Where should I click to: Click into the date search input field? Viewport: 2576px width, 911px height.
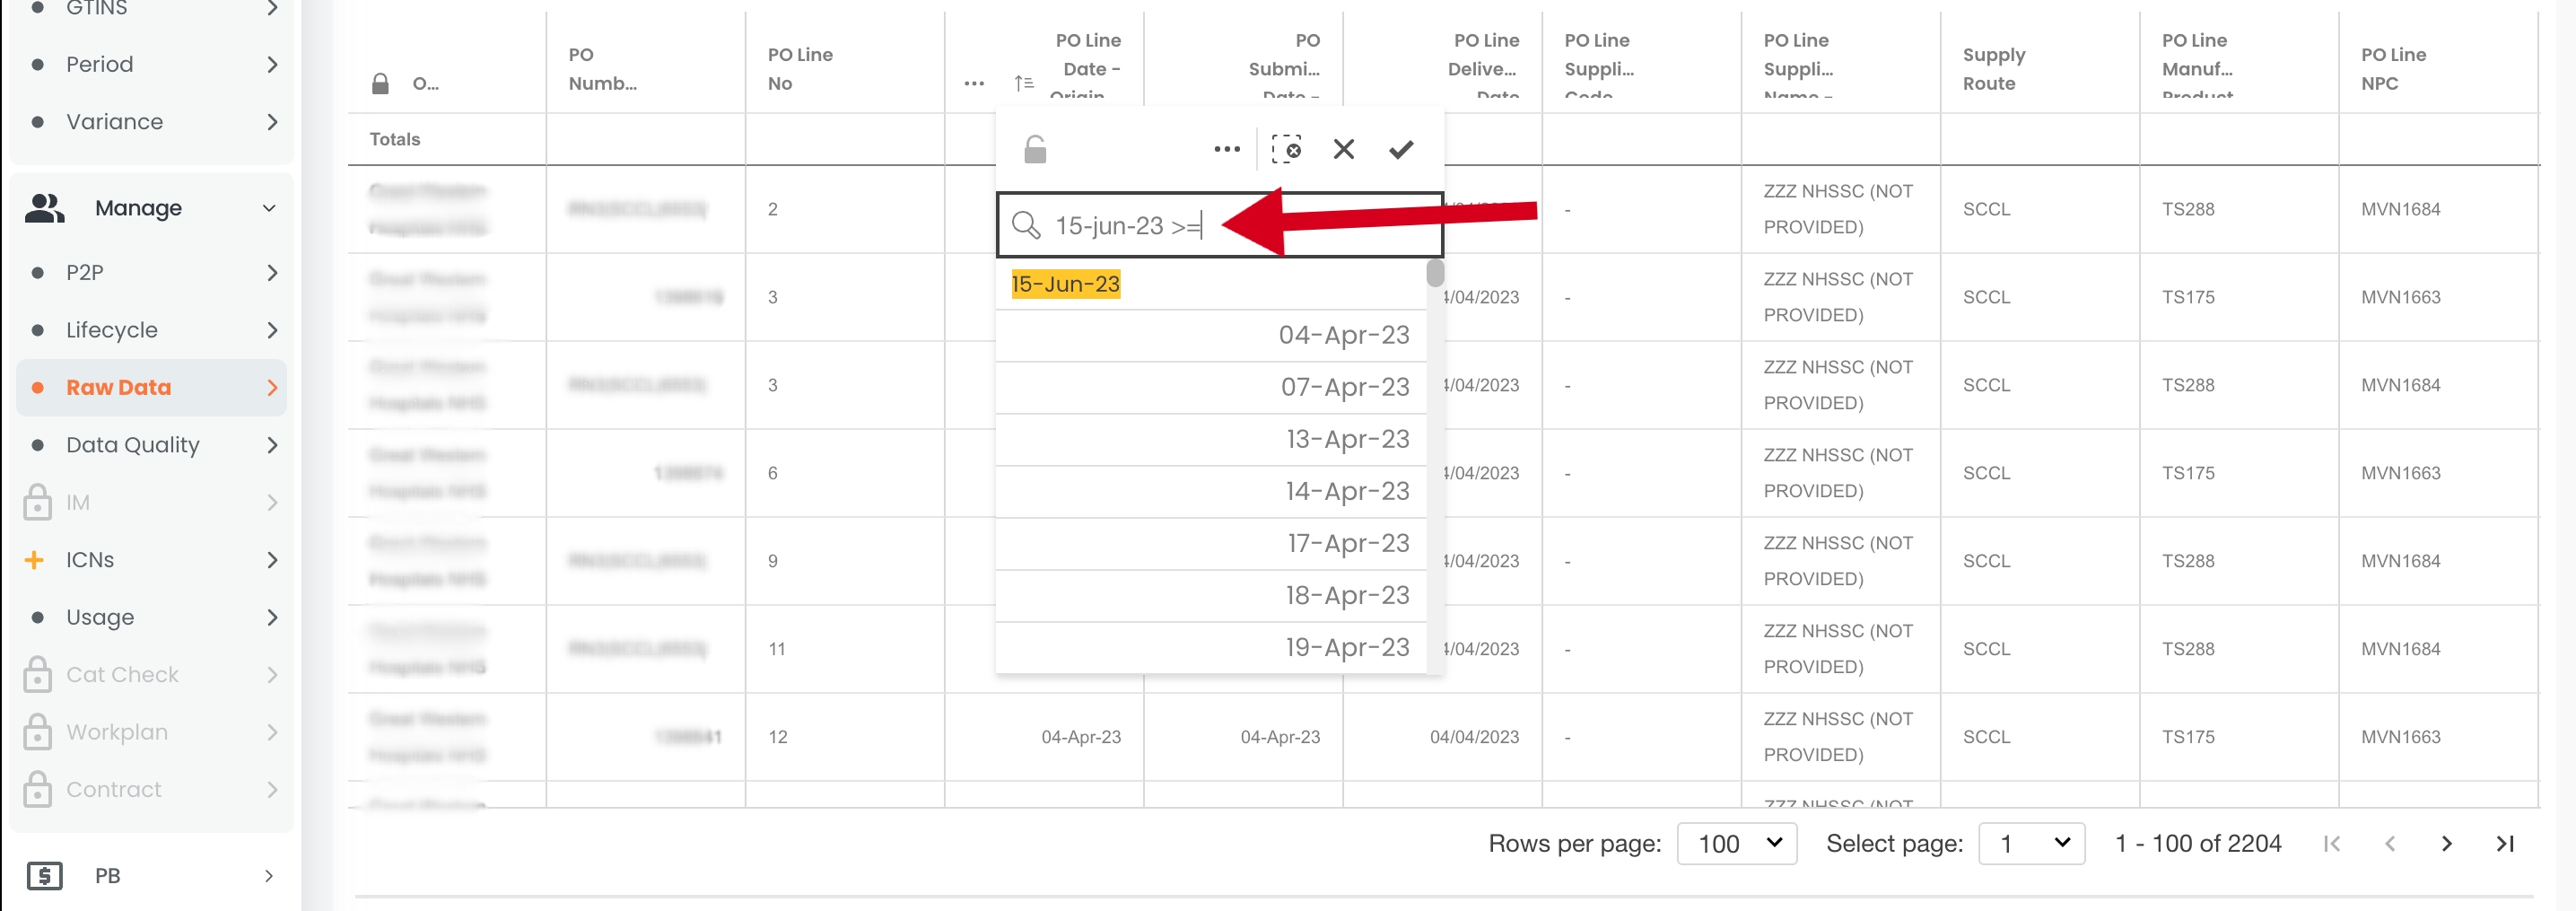pyautogui.click(x=1220, y=225)
